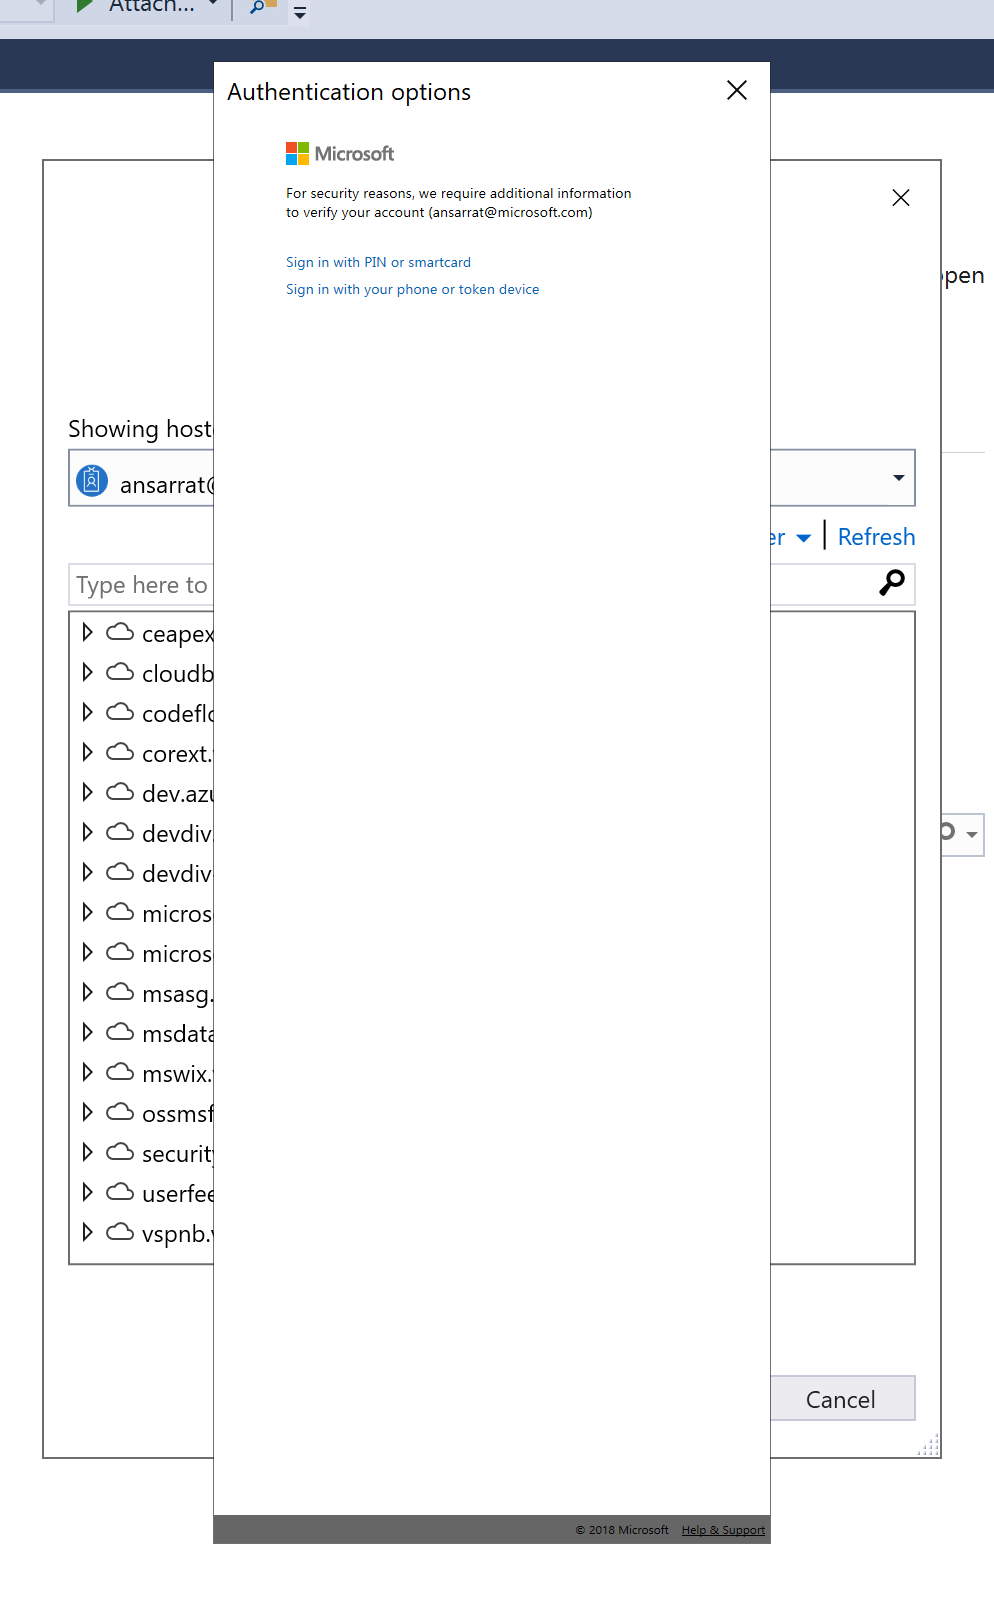Click the Refresh link
The image size is (994, 1602).
pyautogui.click(x=875, y=537)
